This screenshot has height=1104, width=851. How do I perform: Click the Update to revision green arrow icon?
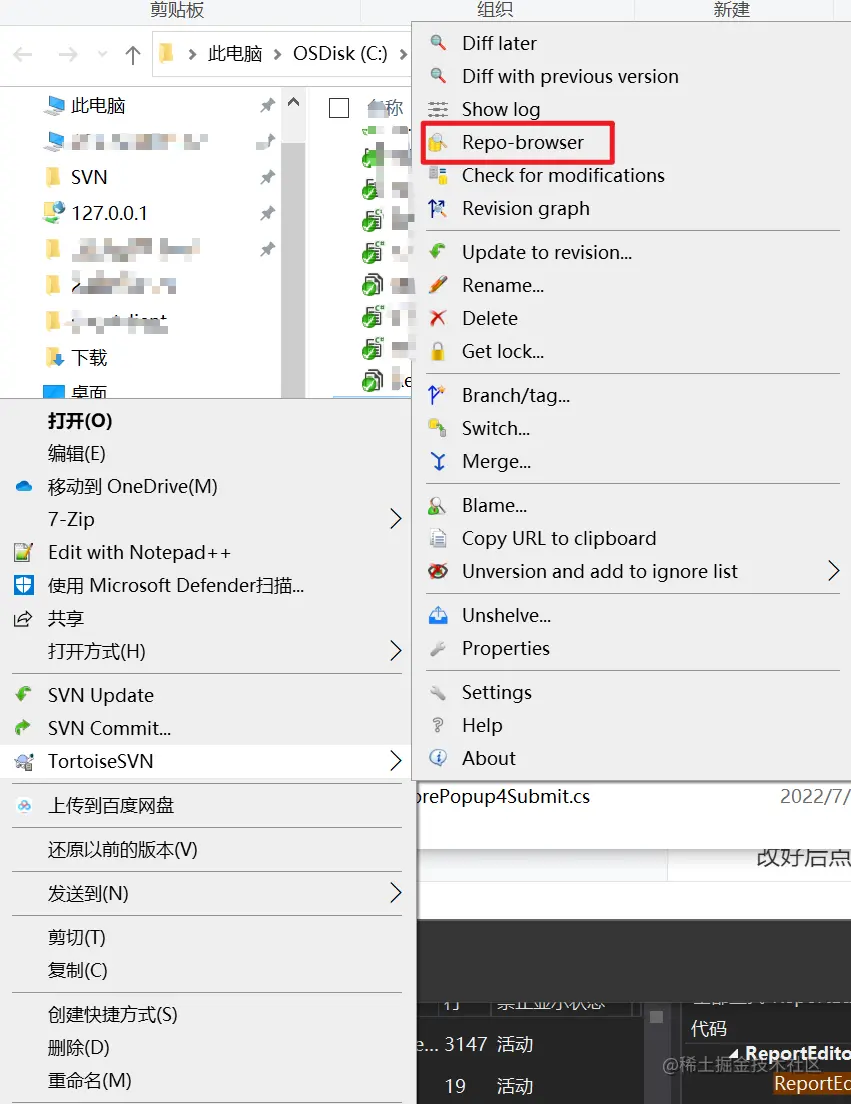pos(438,251)
